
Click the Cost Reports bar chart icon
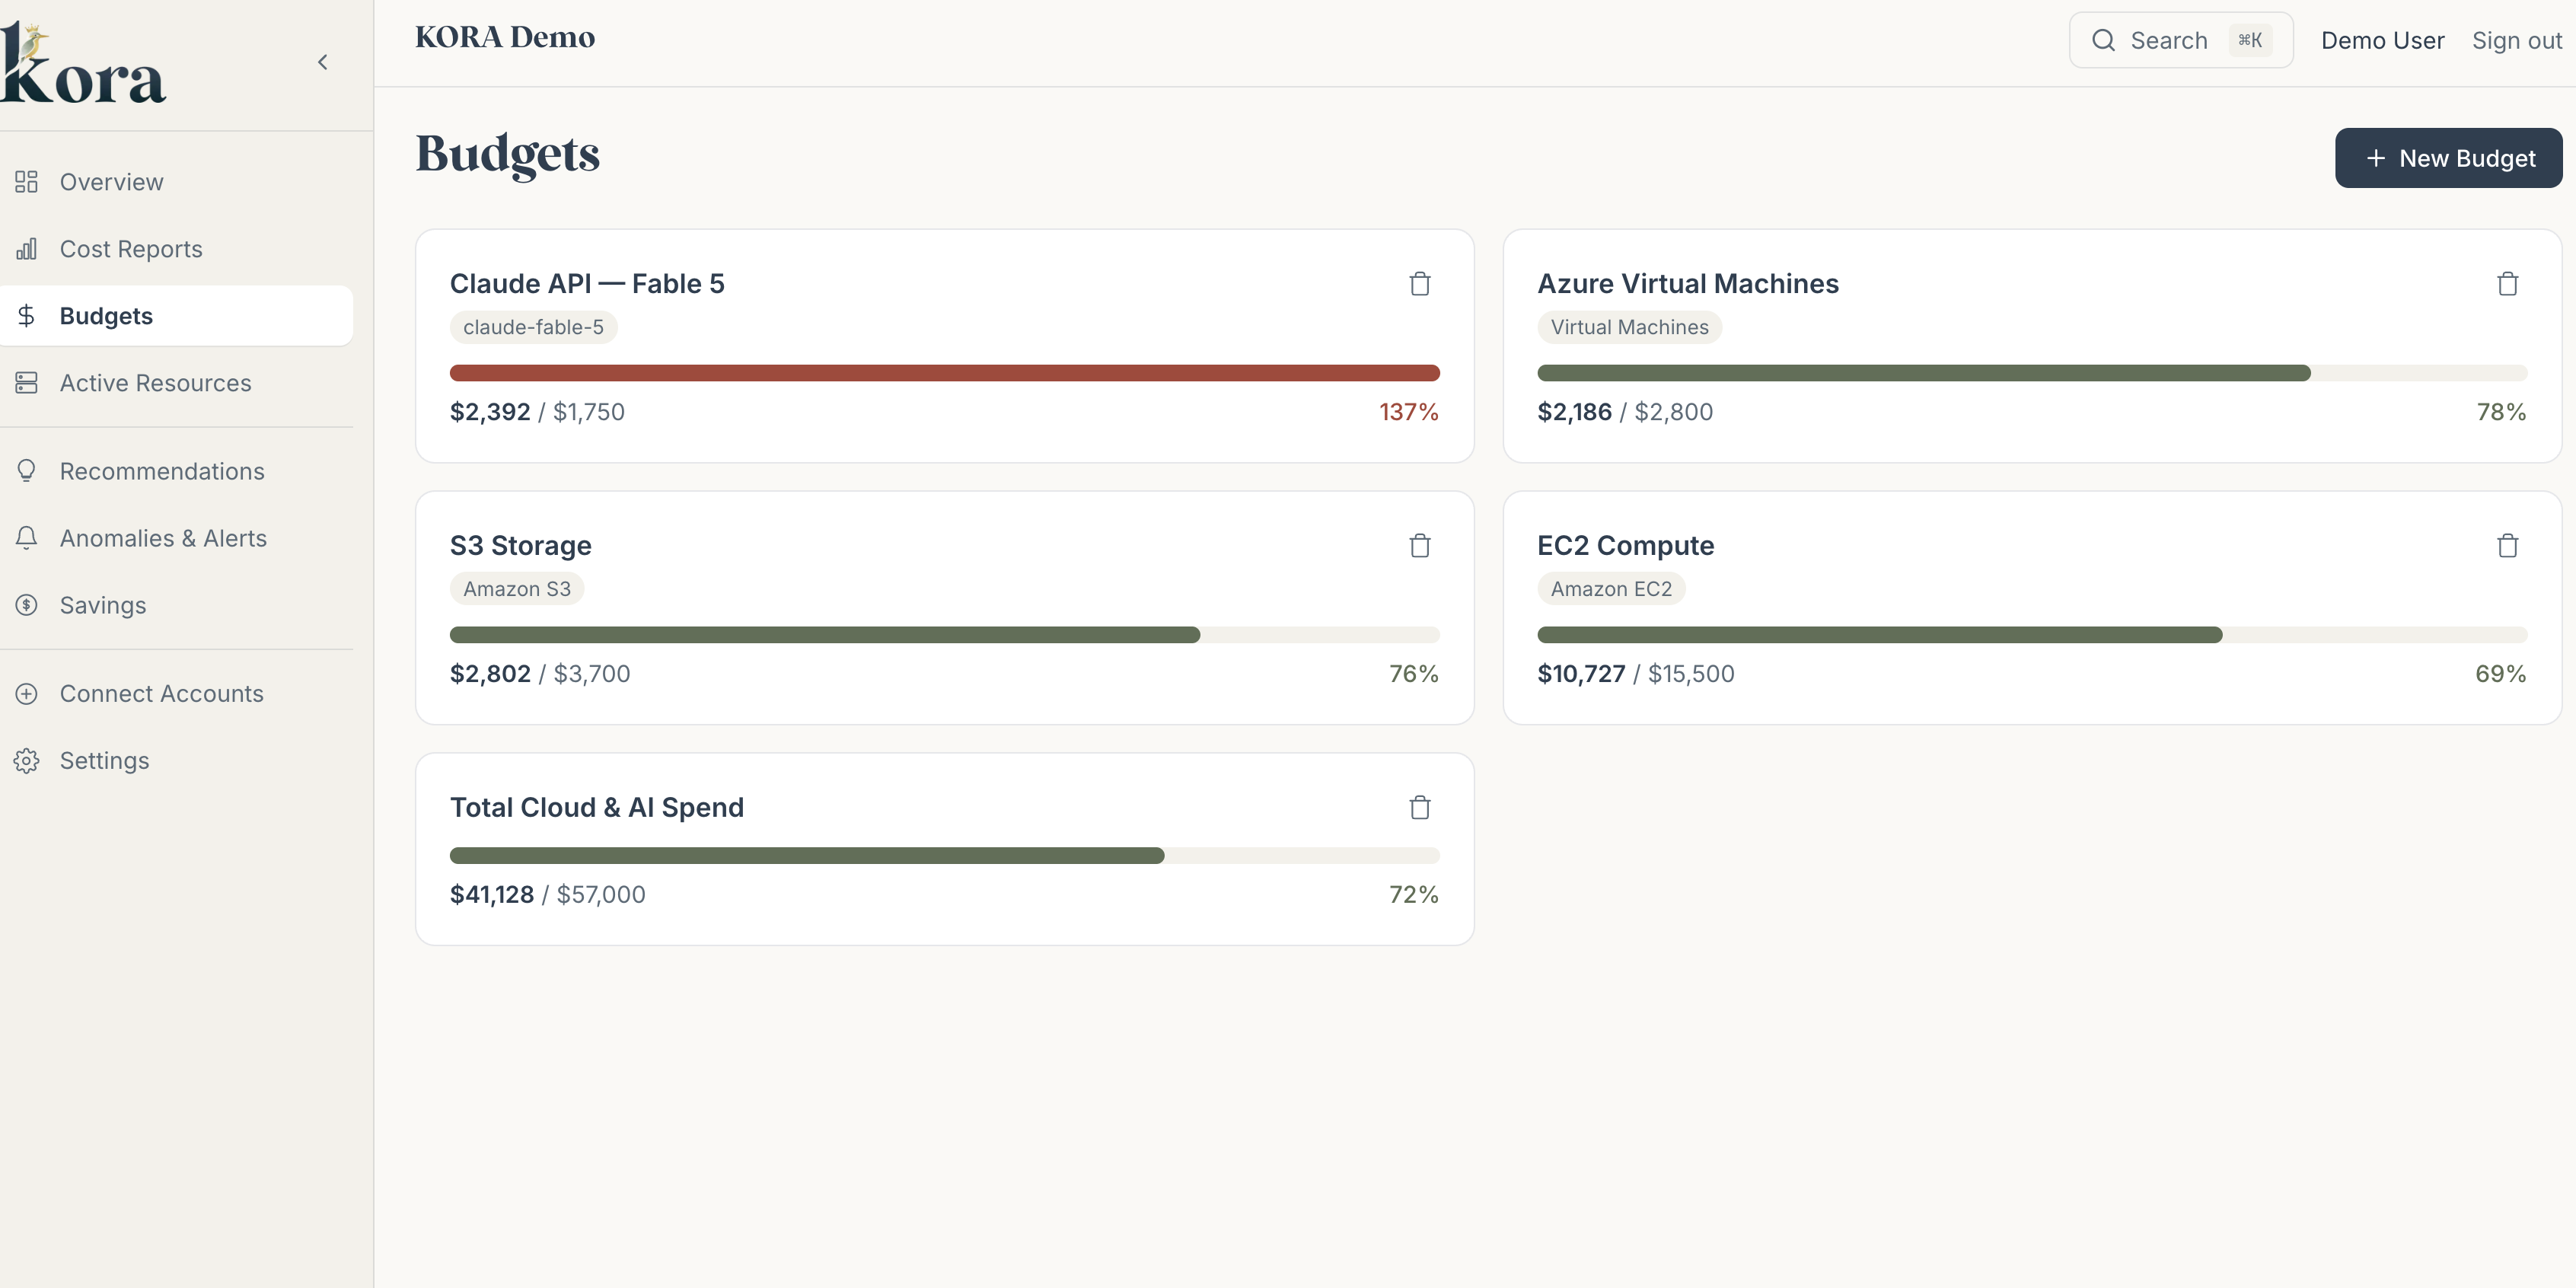[26, 249]
